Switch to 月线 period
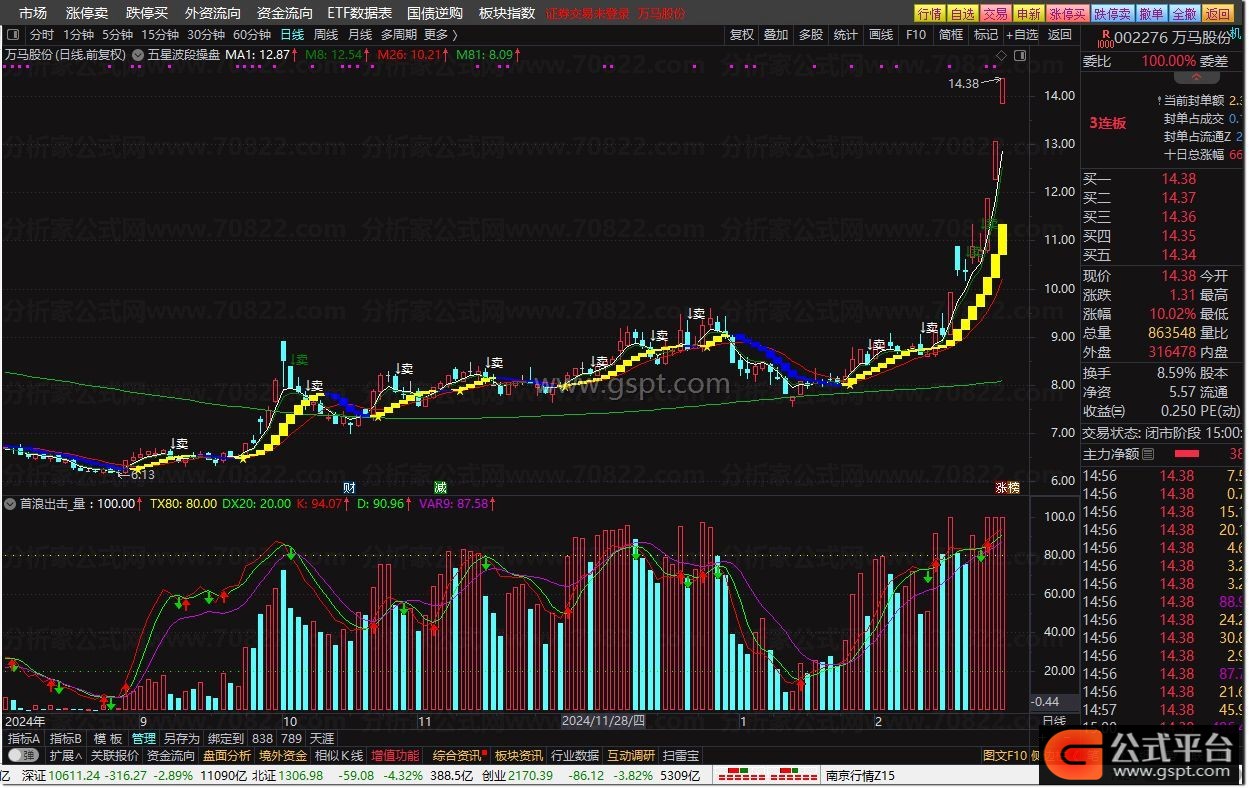 click(x=360, y=34)
